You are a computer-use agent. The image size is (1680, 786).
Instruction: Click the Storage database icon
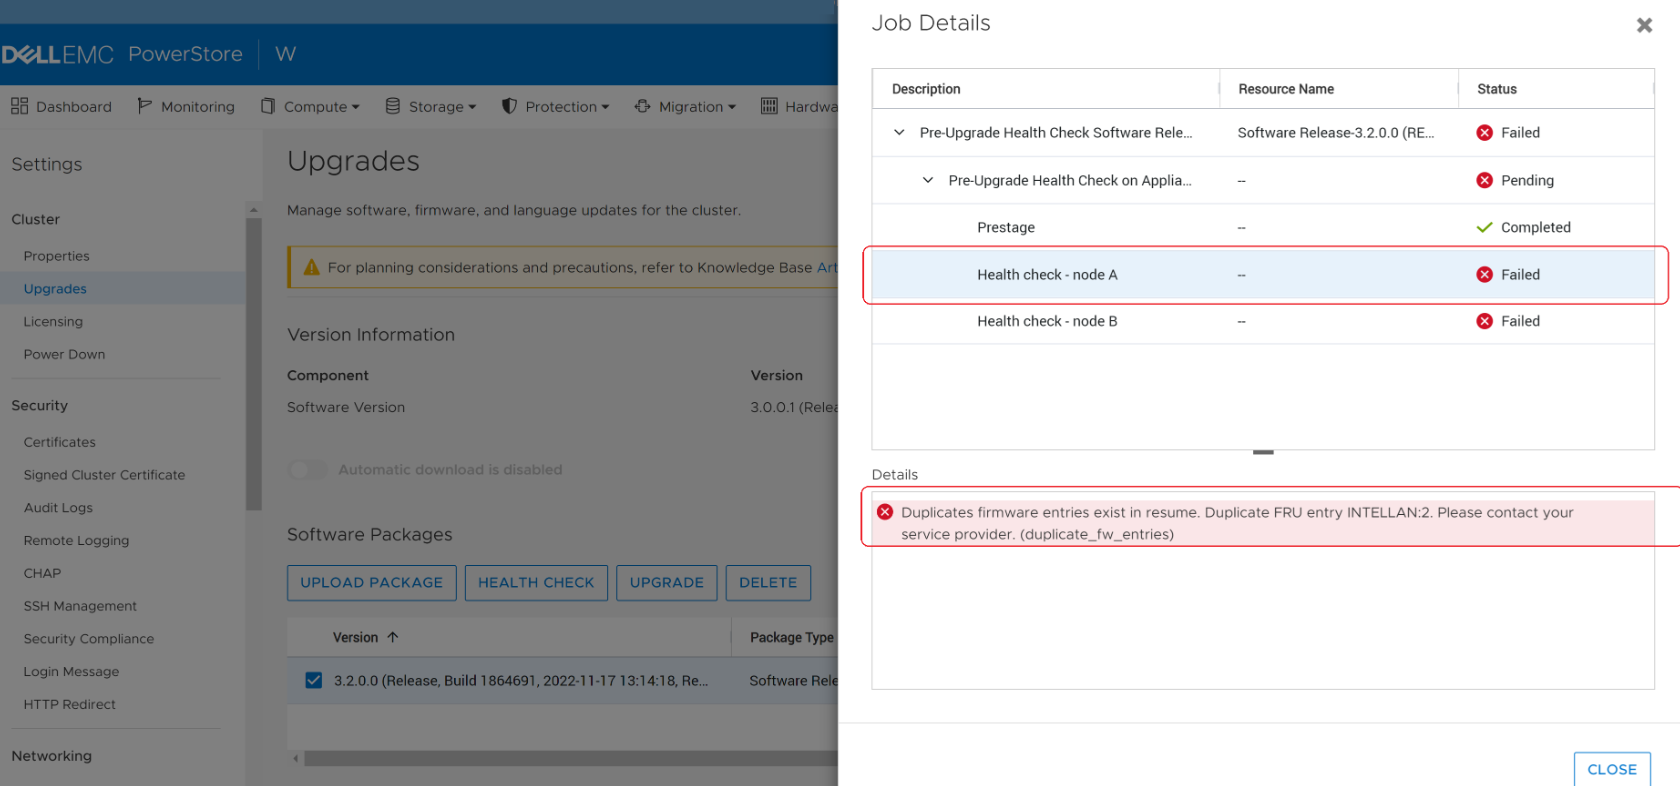(x=393, y=106)
